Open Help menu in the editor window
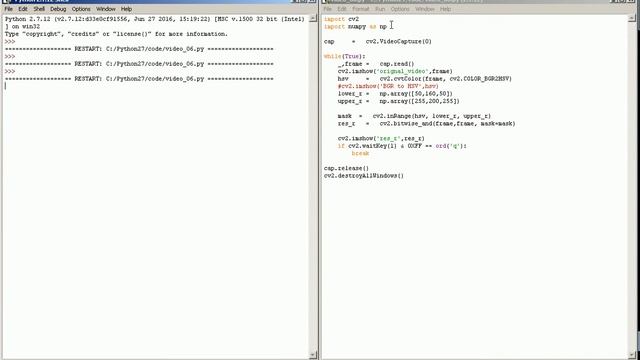 [445, 9]
